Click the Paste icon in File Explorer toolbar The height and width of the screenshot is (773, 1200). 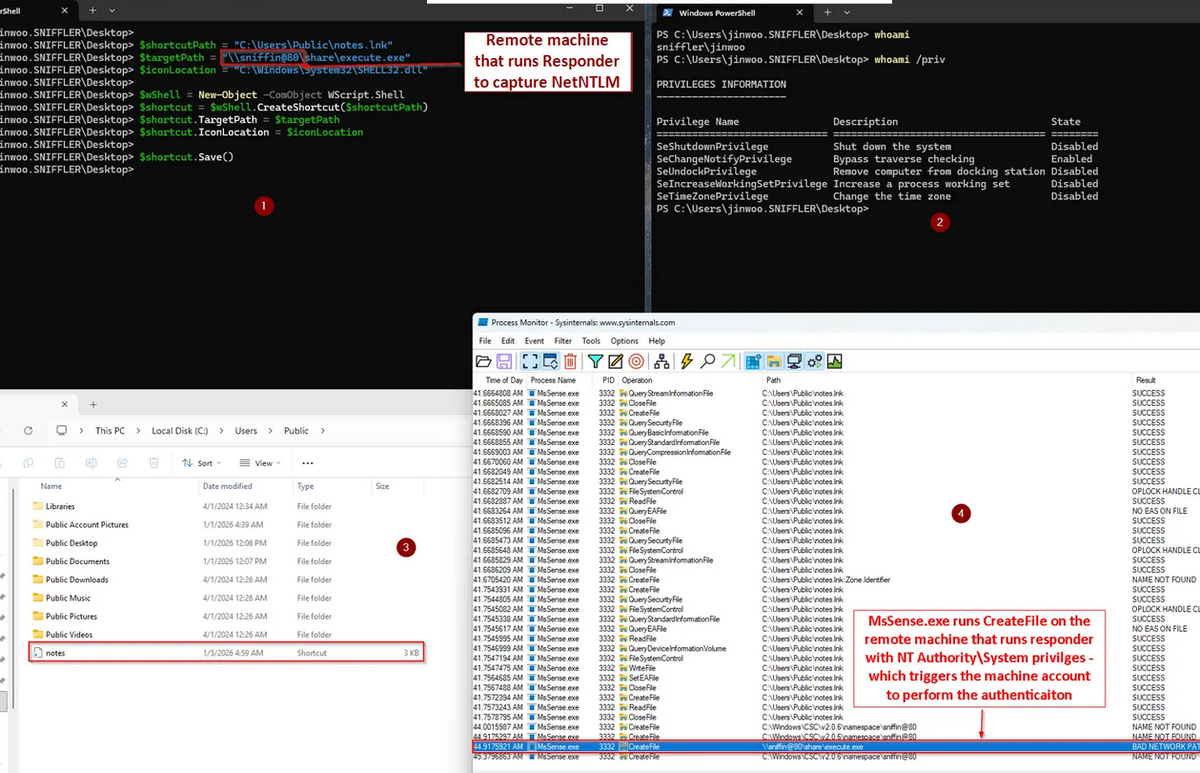click(x=59, y=463)
